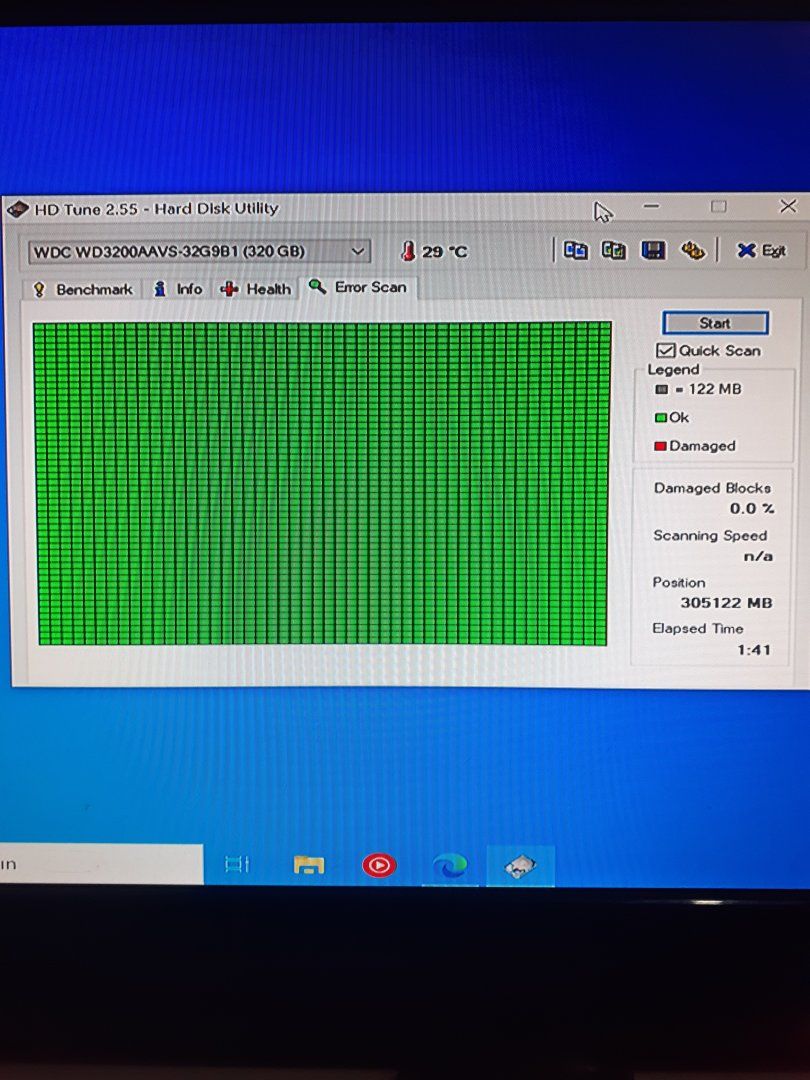The width and height of the screenshot is (810, 1080).
Task: Close the HD Tune window
Action: [x=787, y=206]
